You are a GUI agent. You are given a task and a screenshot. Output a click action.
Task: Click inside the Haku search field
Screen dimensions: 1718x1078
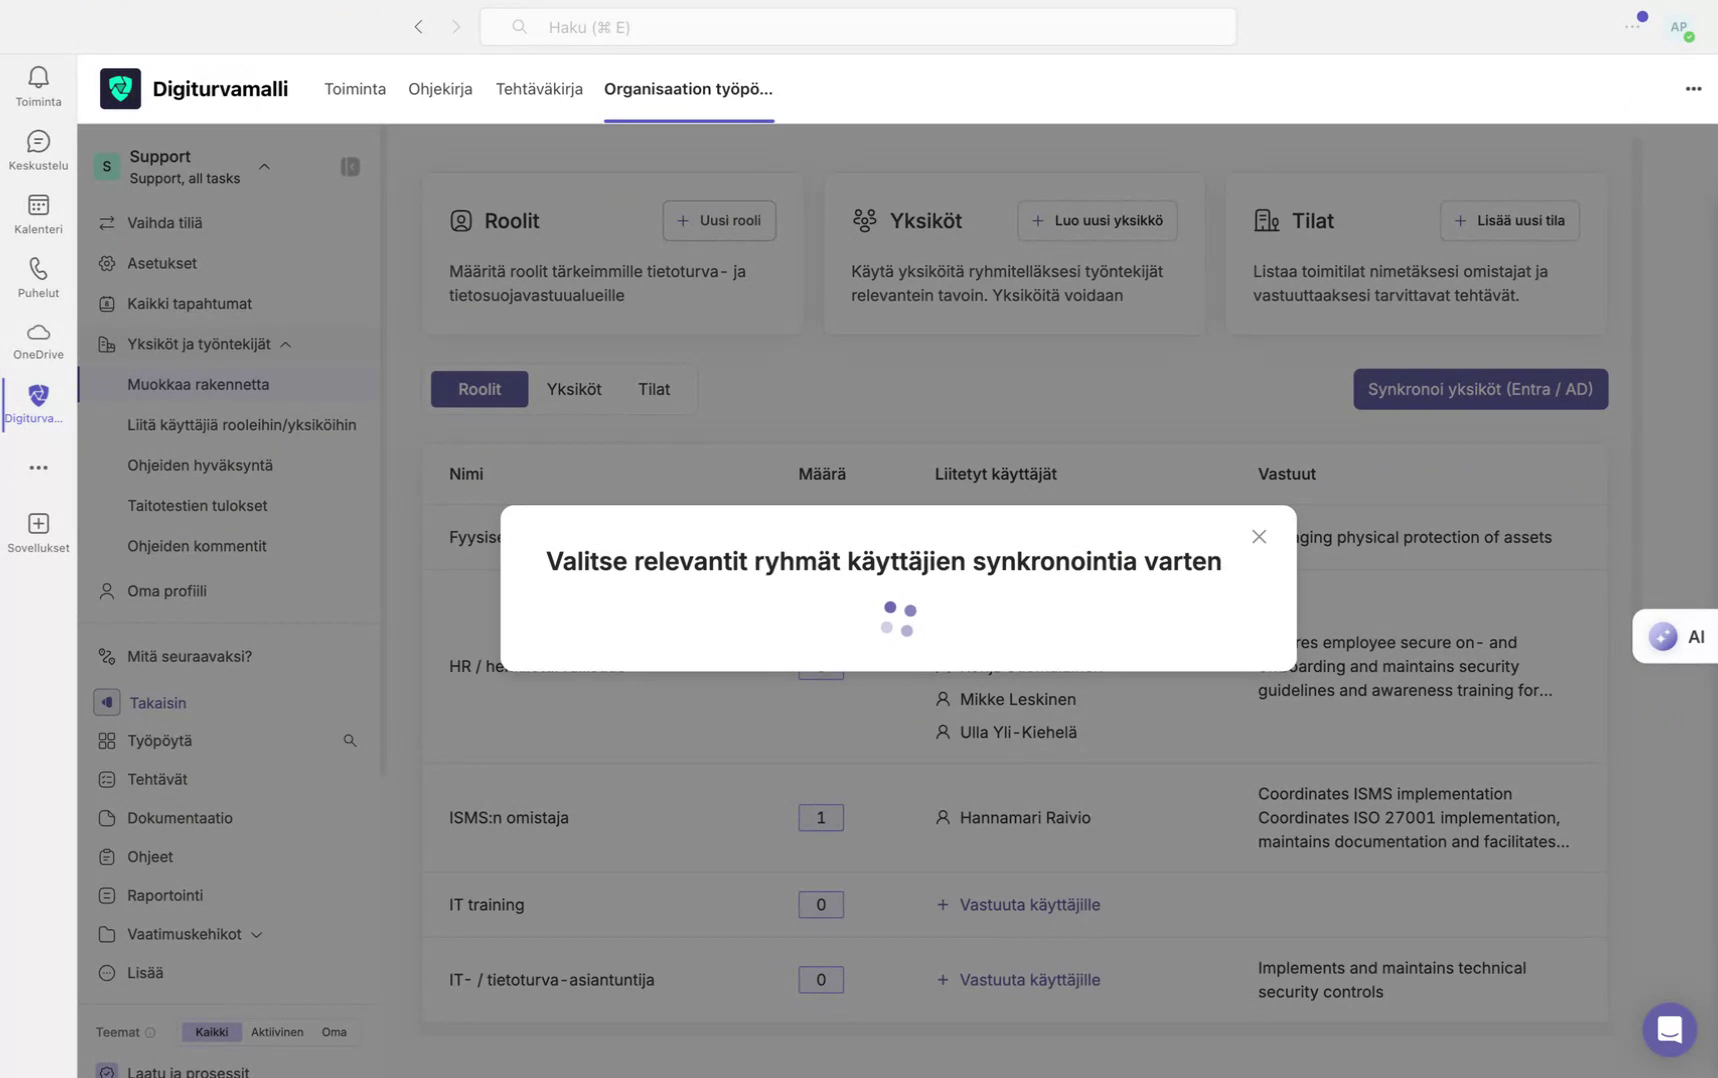coord(858,26)
